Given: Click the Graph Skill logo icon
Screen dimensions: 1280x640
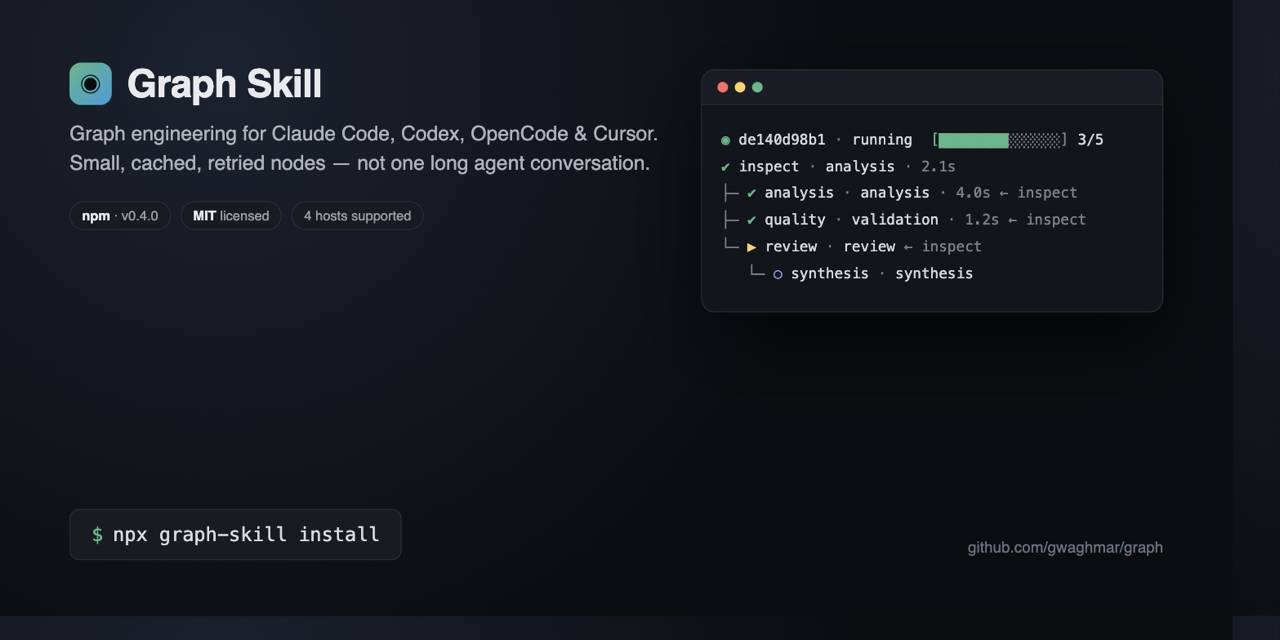Looking at the screenshot, I should point(90,84).
